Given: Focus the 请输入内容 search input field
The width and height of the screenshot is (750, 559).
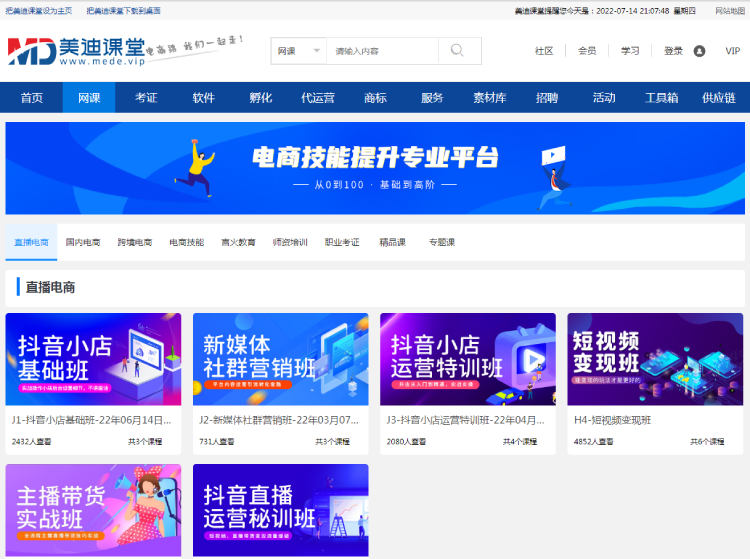Looking at the screenshot, I should coord(382,51).
